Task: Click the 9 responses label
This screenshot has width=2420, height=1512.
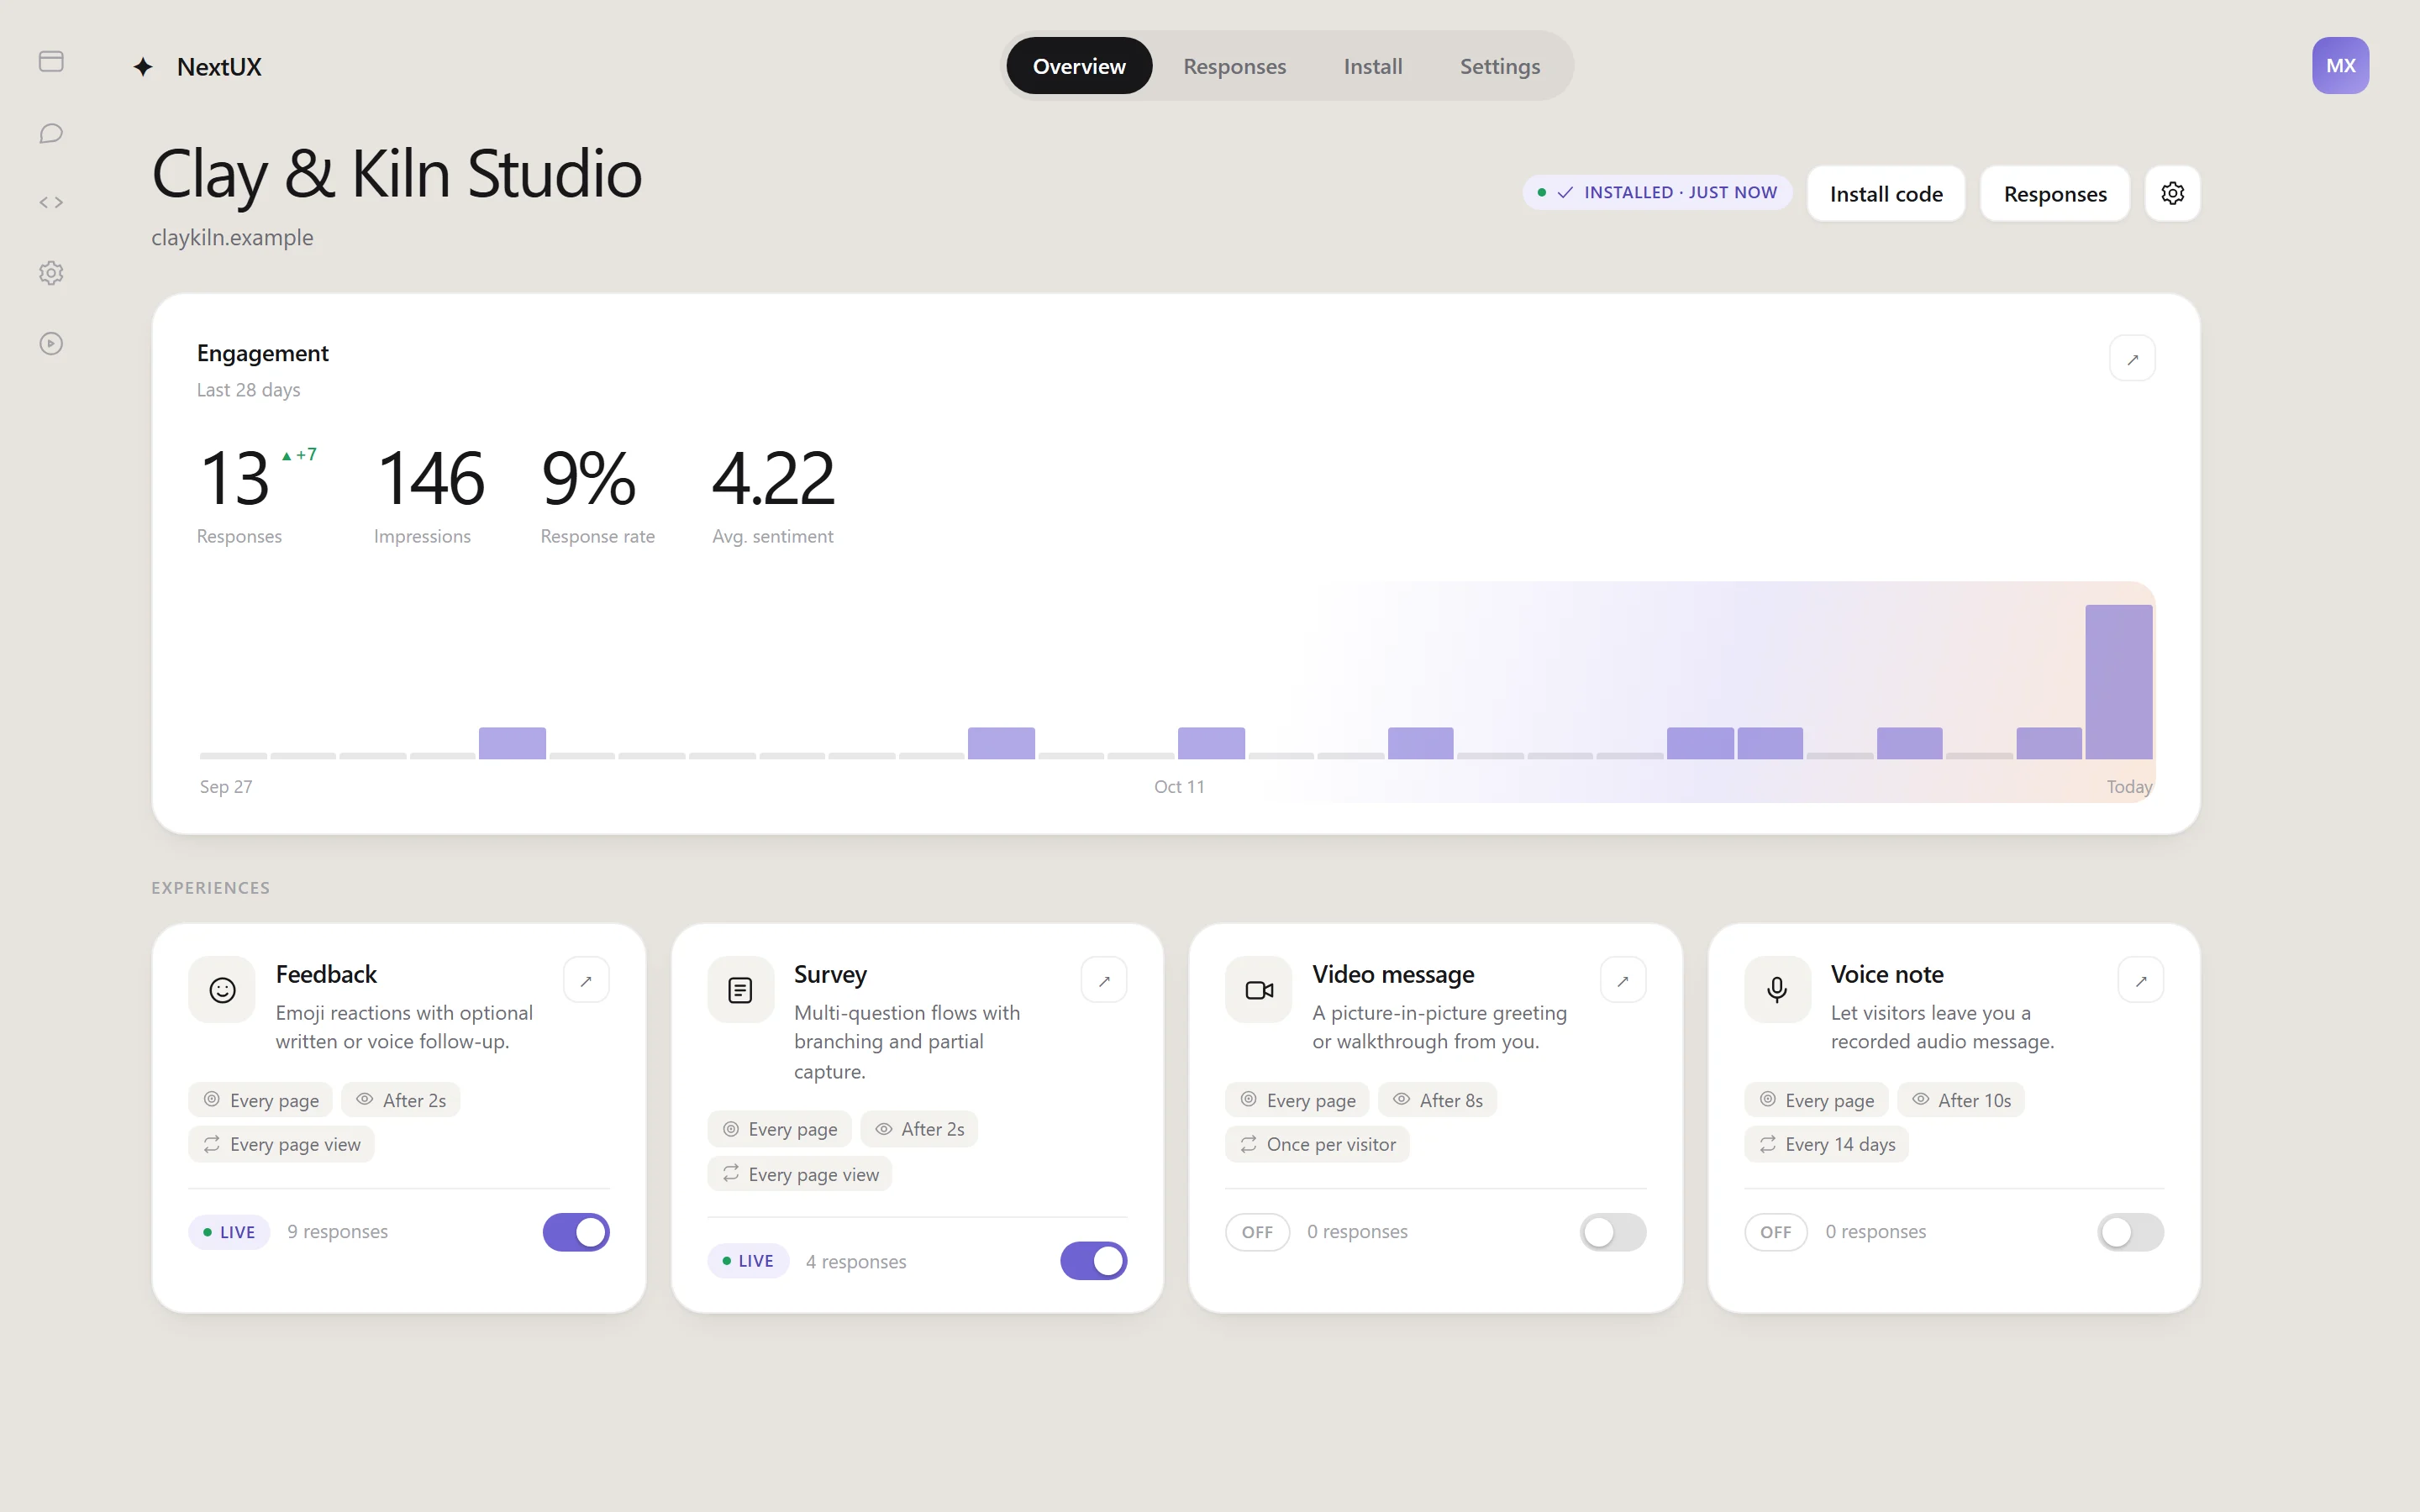Action: tap(338, 1232)
